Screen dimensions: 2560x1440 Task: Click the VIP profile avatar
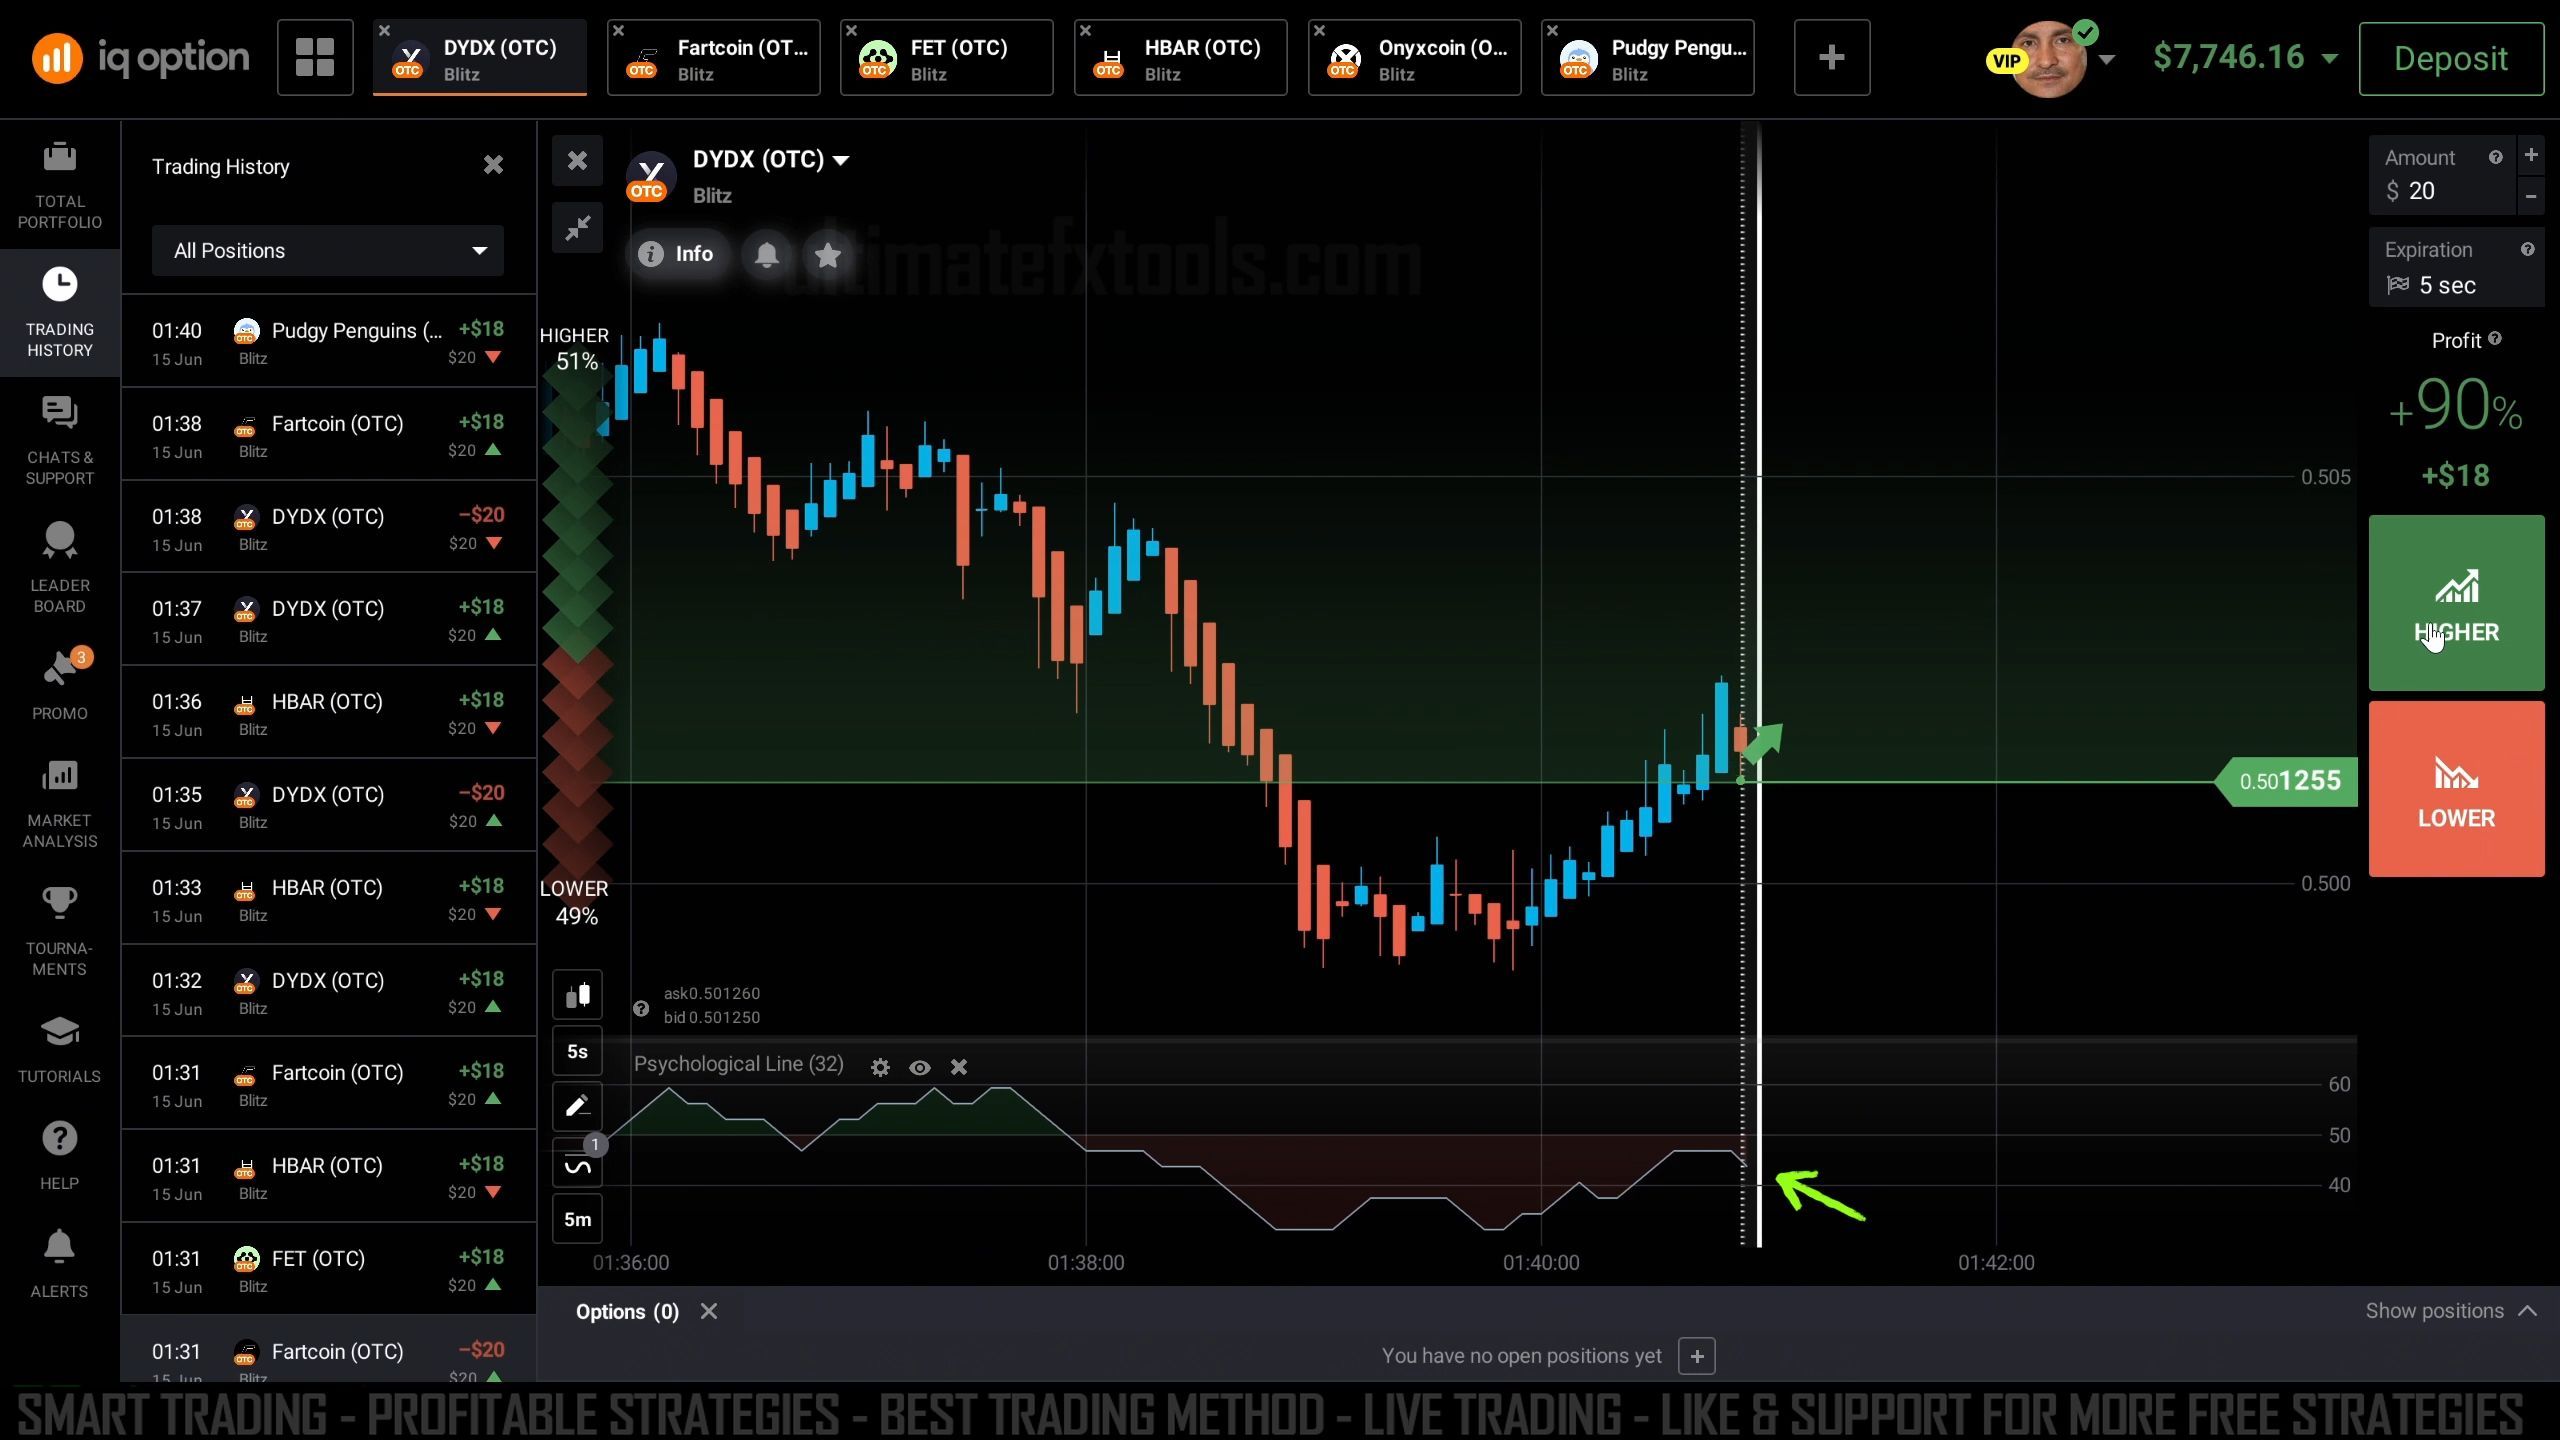click(x=2046, y=59)
